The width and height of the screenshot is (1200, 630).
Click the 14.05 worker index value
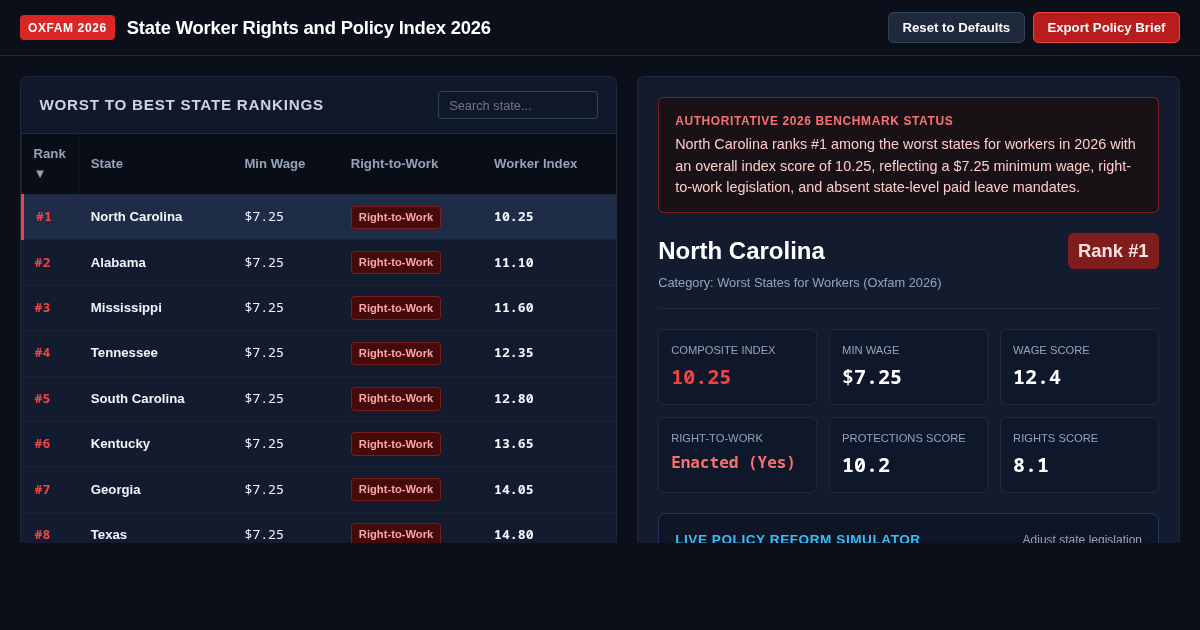(x=514, y=490)
